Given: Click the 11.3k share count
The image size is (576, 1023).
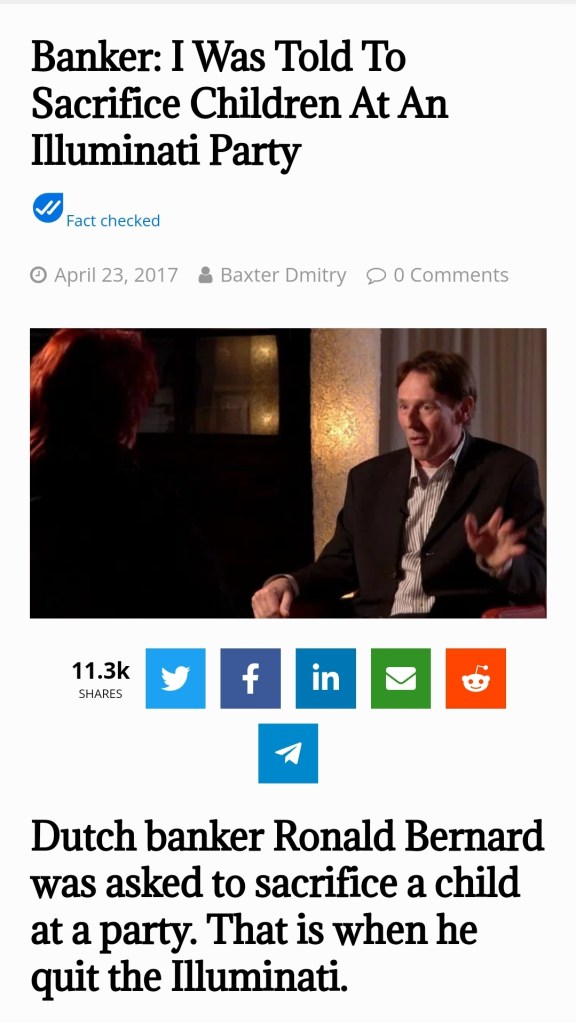Looking at the screenshot, I should click(x=100, y=670).
